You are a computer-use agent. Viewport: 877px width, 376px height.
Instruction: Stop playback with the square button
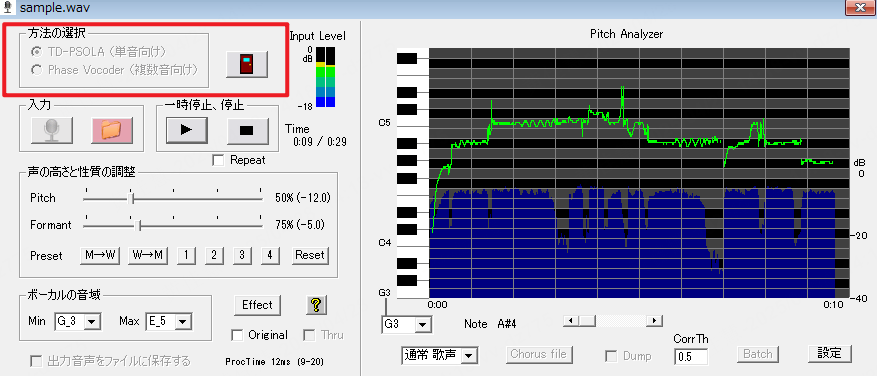[x=247, y=129]
